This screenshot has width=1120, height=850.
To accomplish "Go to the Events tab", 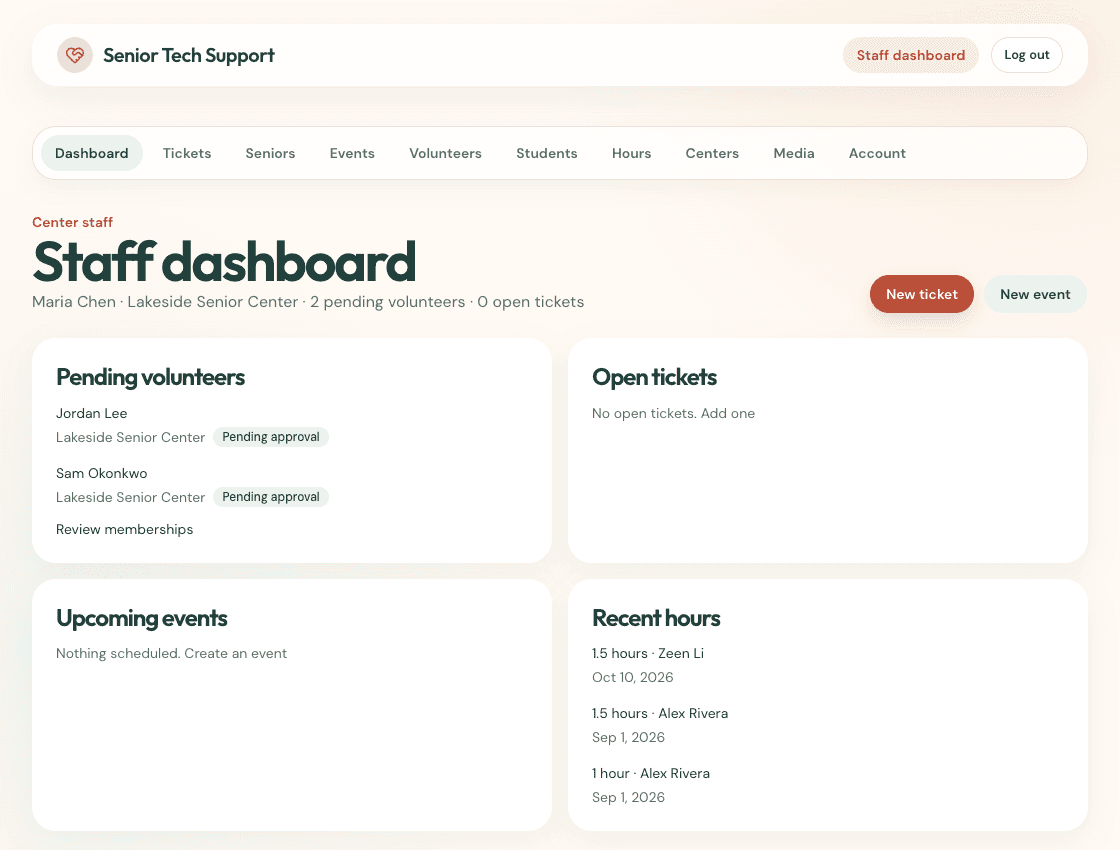I will click(x=352, y=153).
